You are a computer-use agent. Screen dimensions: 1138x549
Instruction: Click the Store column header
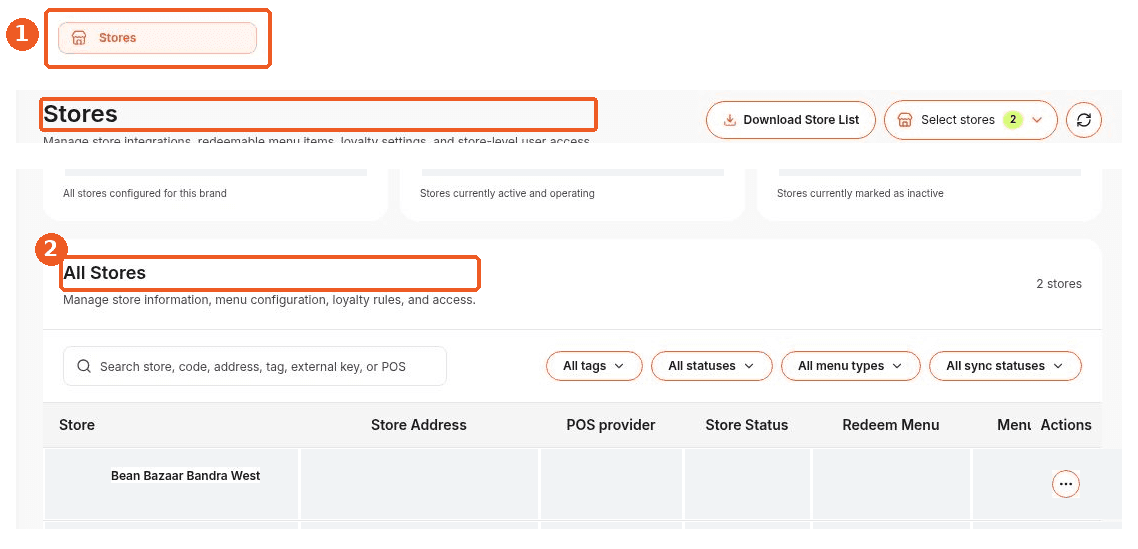pos(77,425)
